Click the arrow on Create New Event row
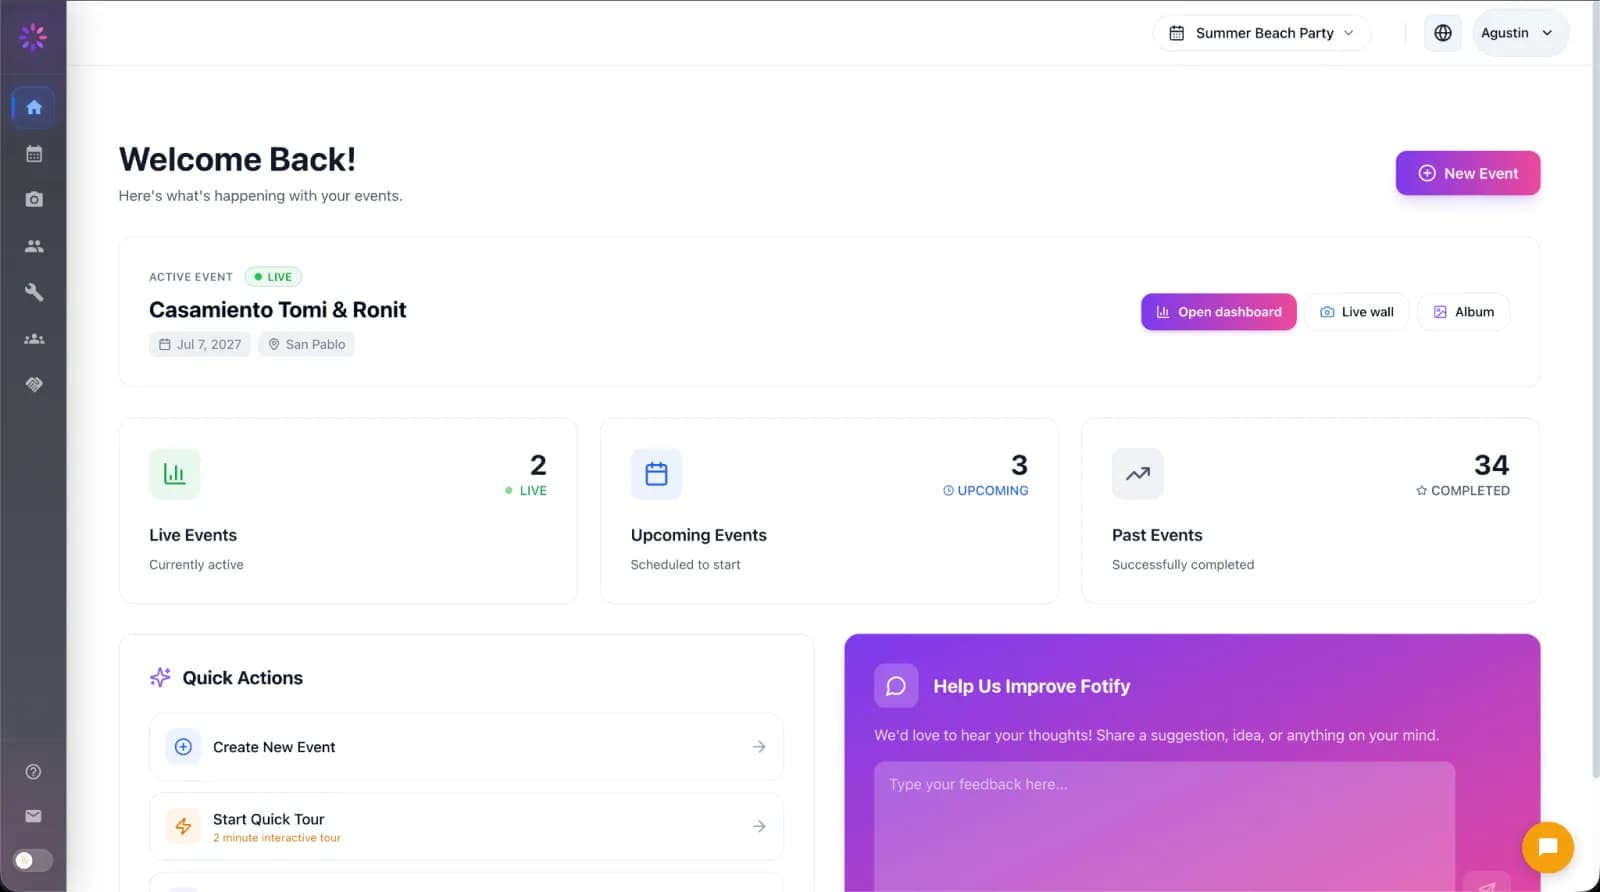The image size is (1600, 892). pos(759,747)
